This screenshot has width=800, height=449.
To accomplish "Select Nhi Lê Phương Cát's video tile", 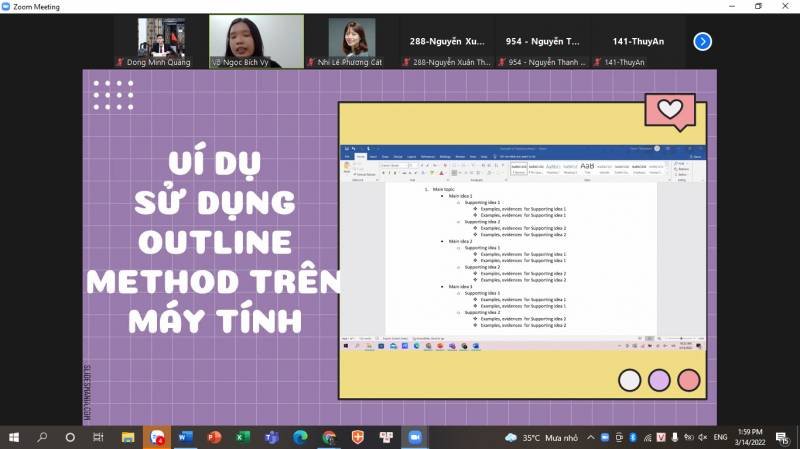I will pyautogui.click(x=352, y=41).
